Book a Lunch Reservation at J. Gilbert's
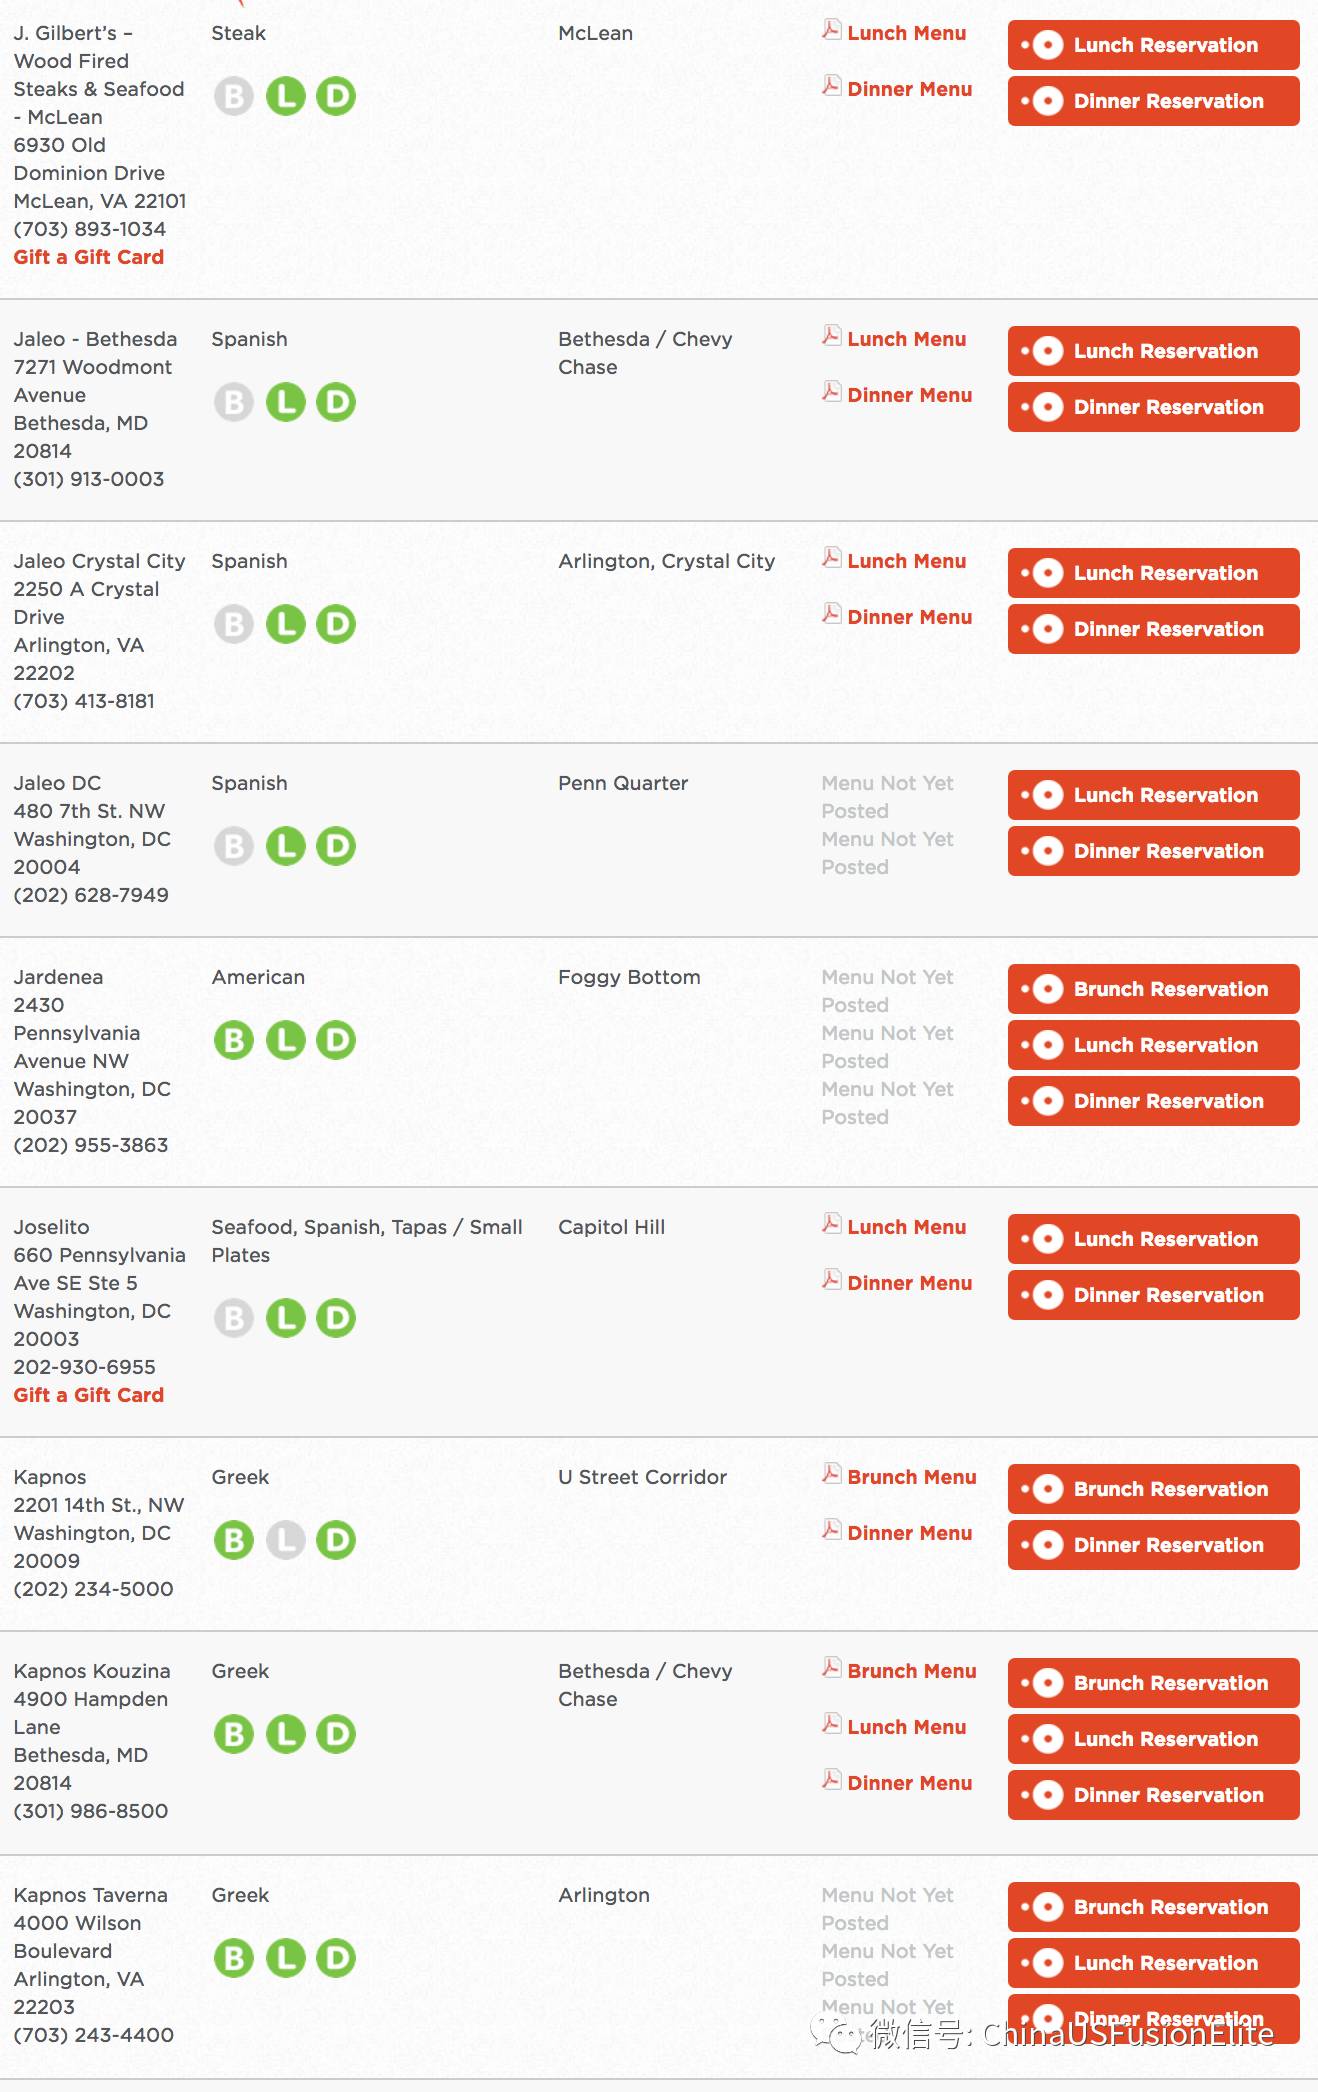Viewport: 1318px width, 2092px height. pos(1153,45)
